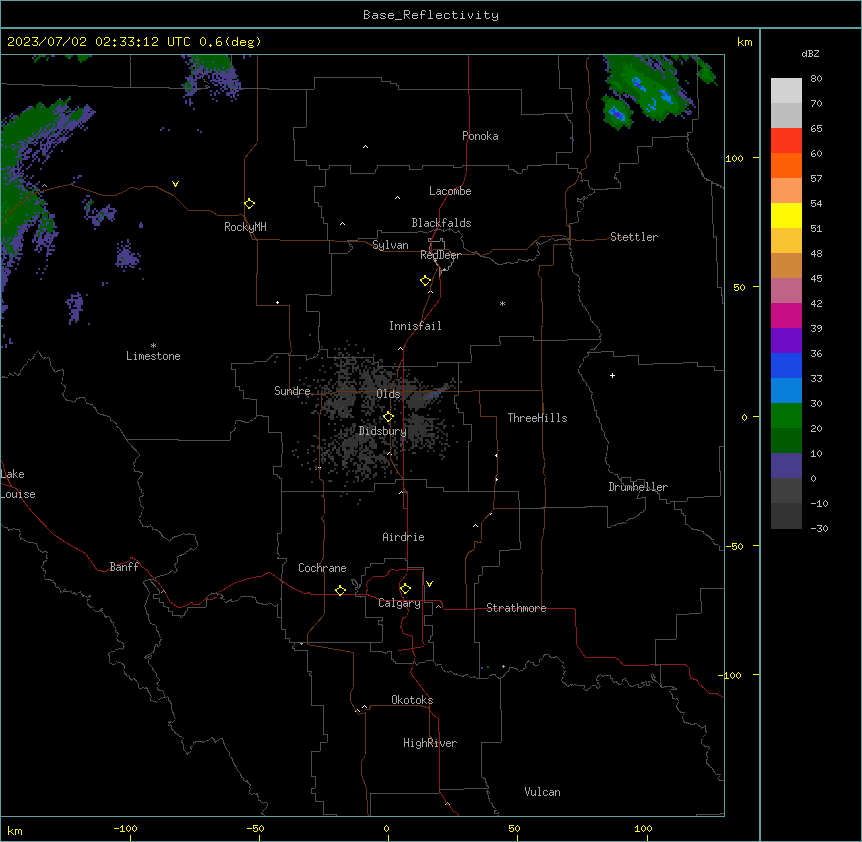
Task: Select the purple 10 dBZ legend swatch
Action: click(786, 466)
